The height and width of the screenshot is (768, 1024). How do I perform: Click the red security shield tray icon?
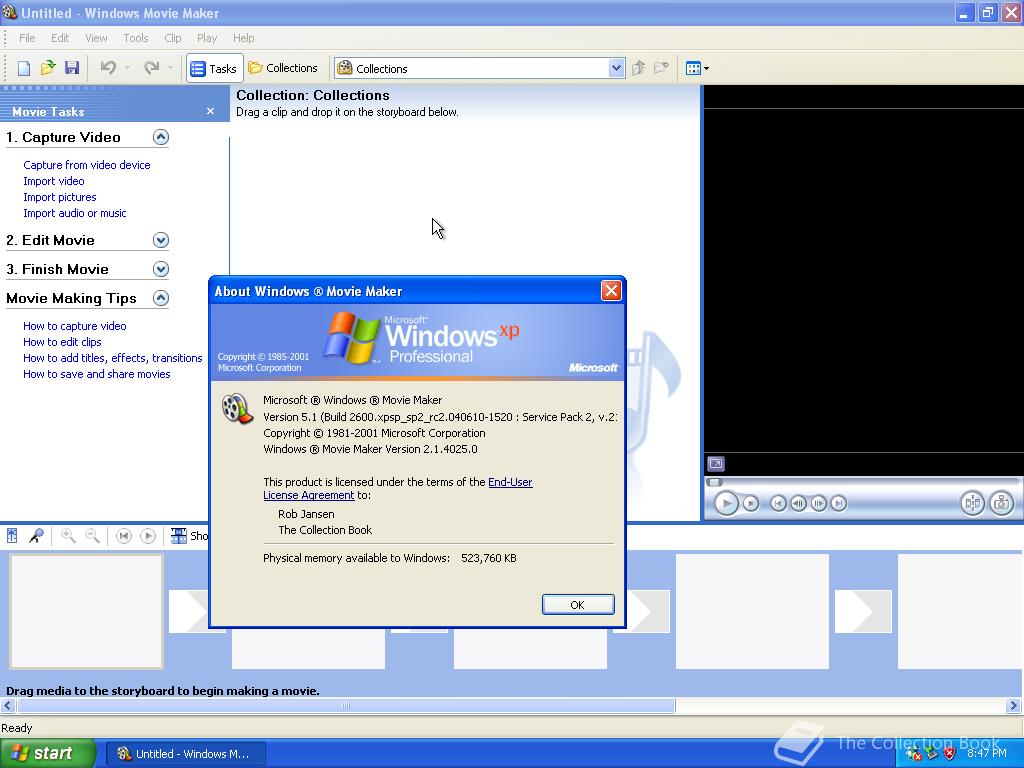tap(949, 754)
